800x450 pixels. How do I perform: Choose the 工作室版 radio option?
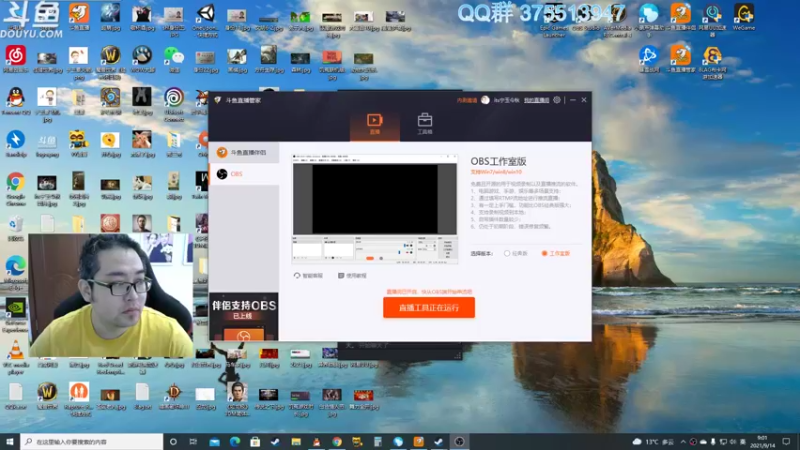(x=556, y=253)
